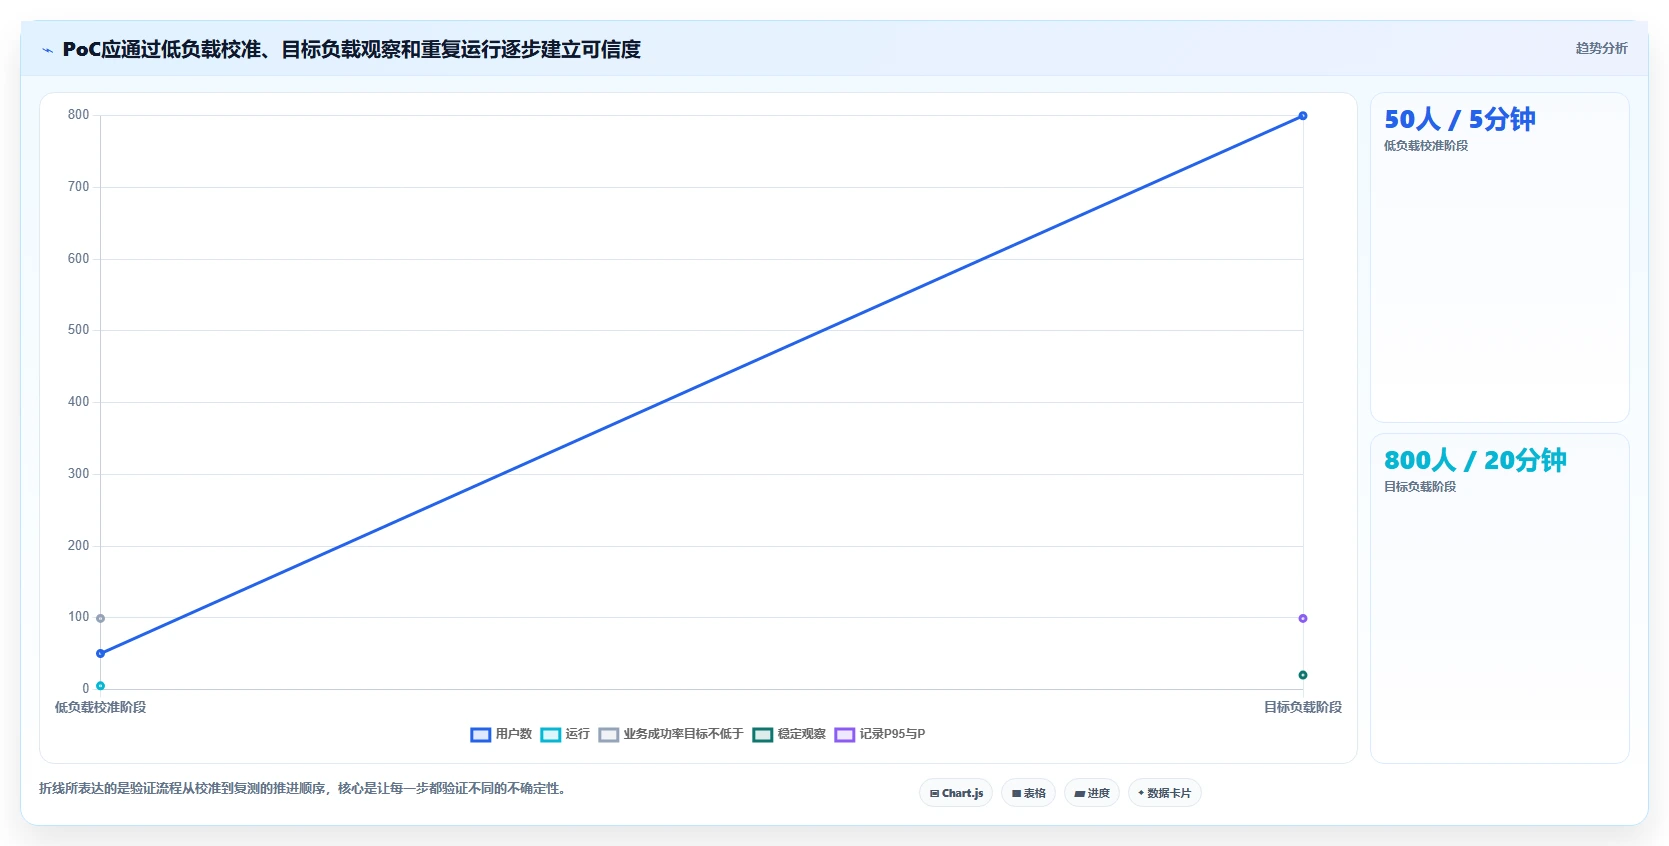Click the 低负载校准阶段 card subtitle
The height and width of the screenshot is (846, 1669).
click(x=1426, y=146)
